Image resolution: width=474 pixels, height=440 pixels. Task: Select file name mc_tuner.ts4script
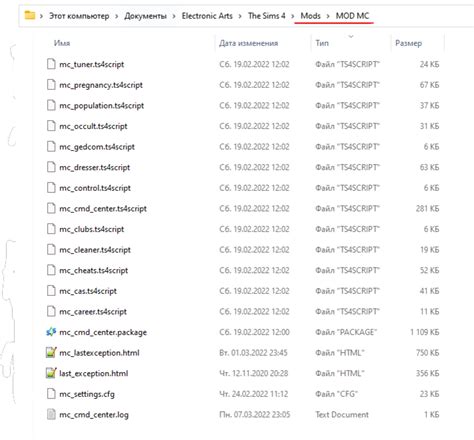(x=92, y=64)
